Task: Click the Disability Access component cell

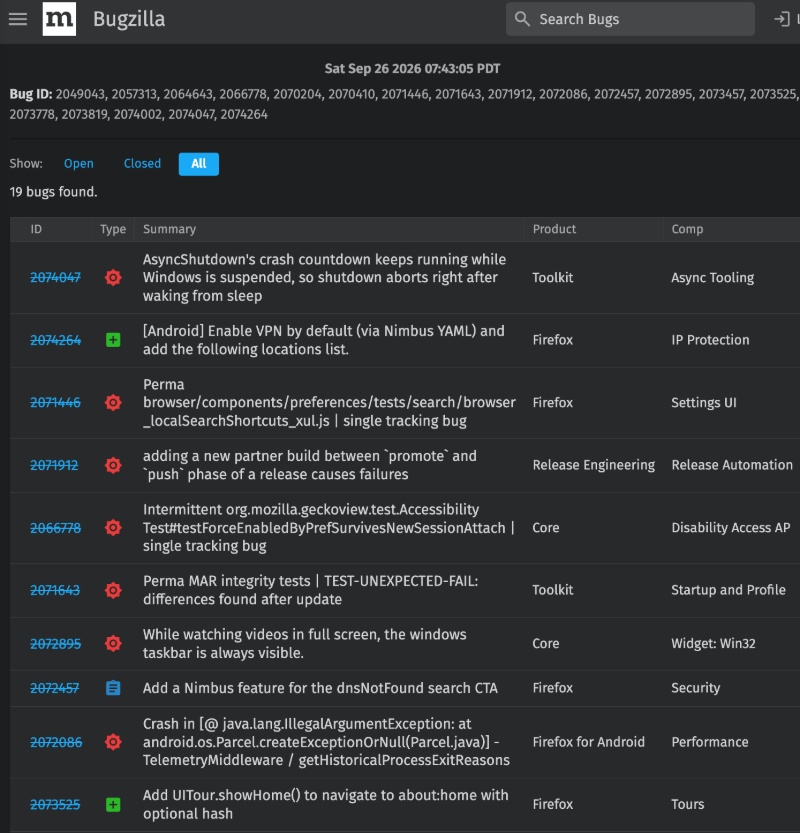Action: [731, 528]
